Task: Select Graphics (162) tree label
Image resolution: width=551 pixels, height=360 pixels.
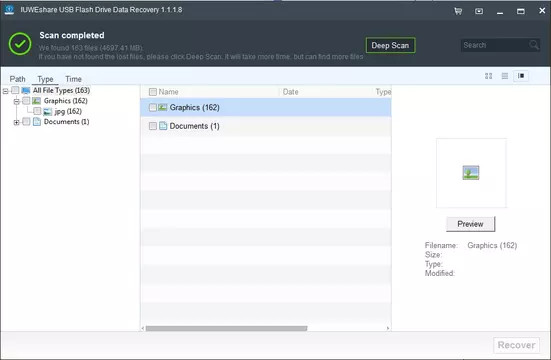Action: [x=66, y=101]
